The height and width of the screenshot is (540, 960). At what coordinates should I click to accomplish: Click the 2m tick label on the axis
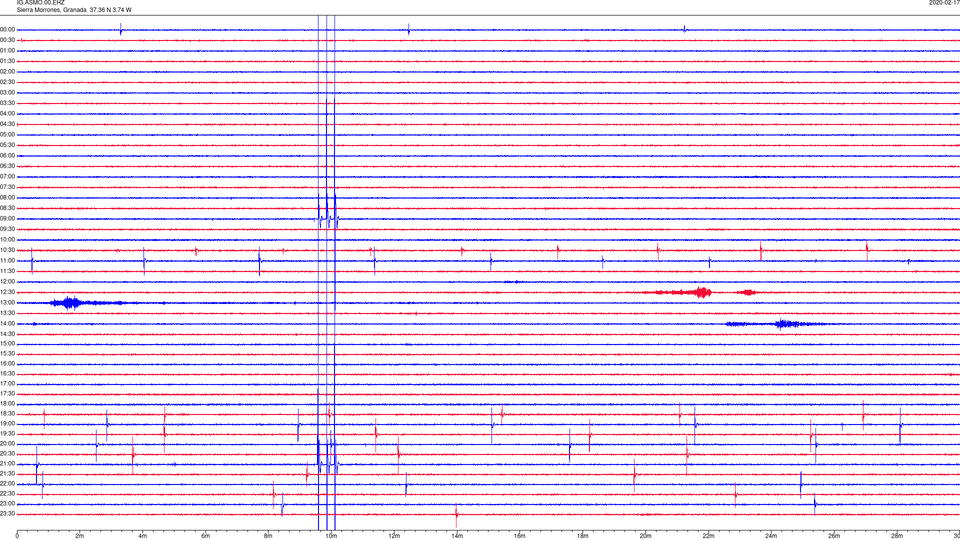[x=80, y=536]
